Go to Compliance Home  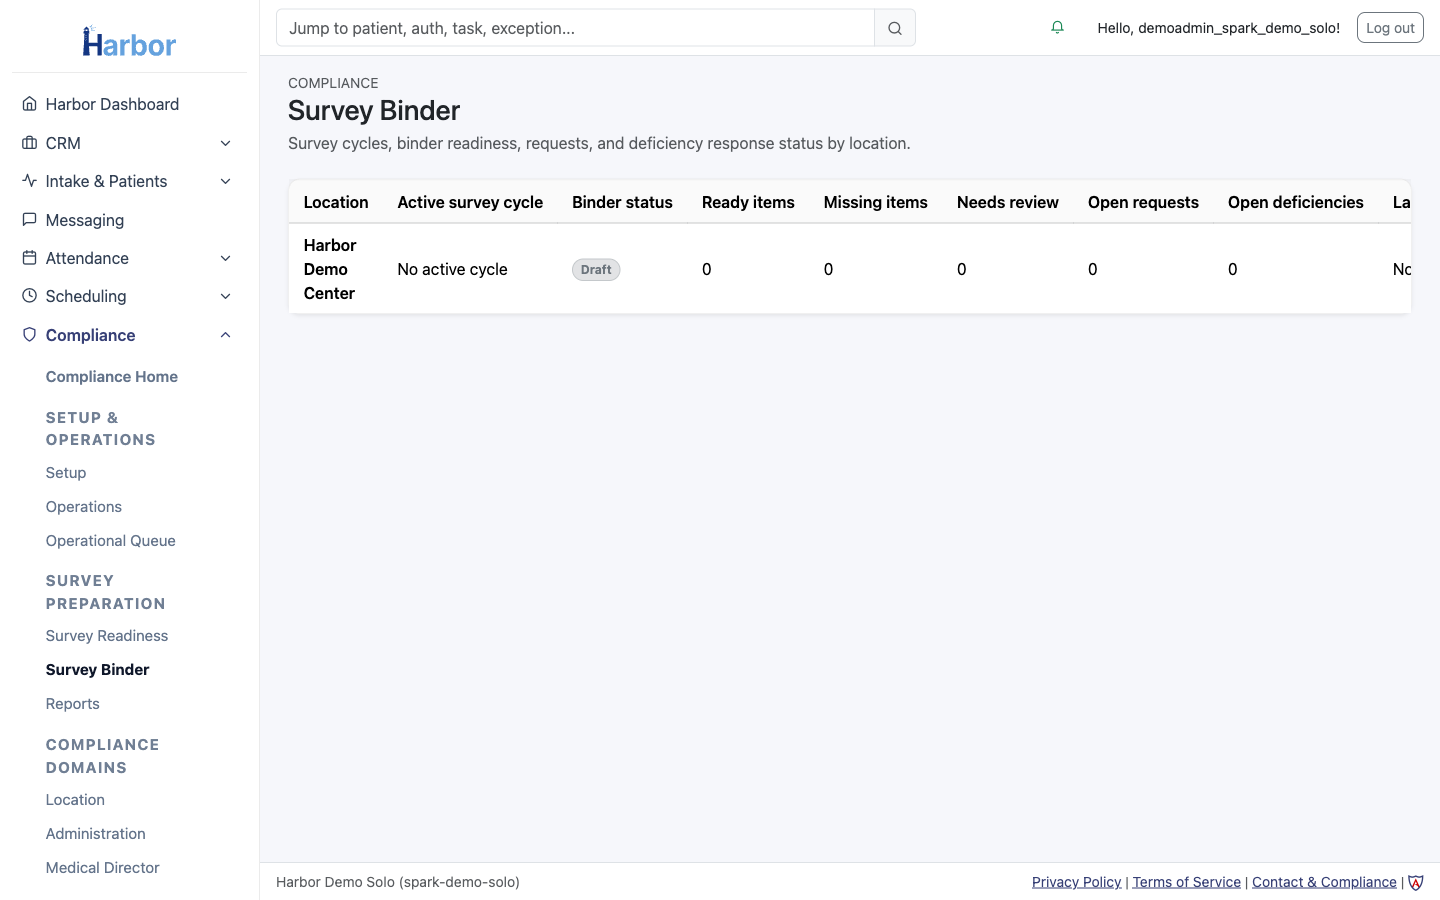click(112, 377)
